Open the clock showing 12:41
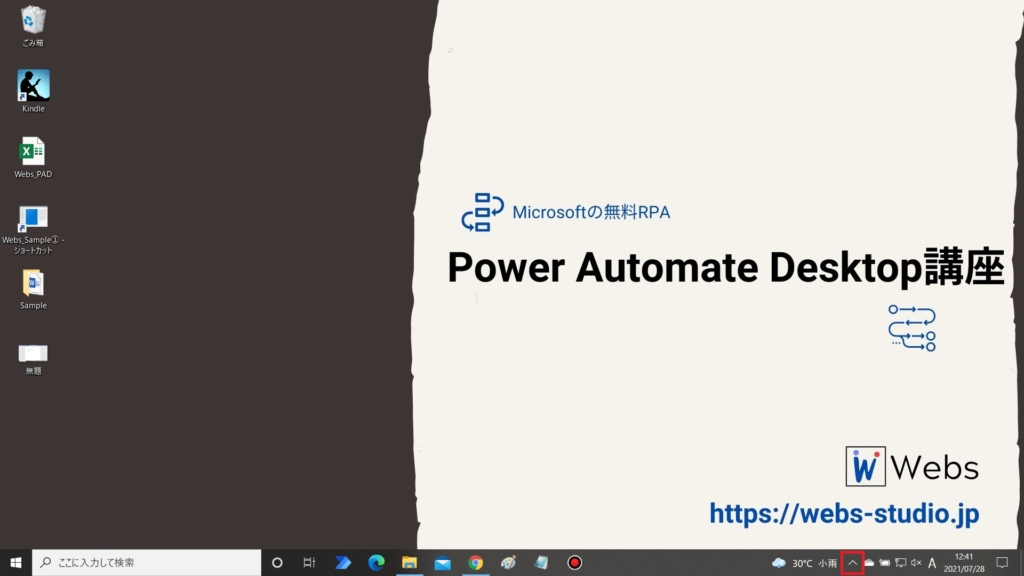 [x=964, y=563]
